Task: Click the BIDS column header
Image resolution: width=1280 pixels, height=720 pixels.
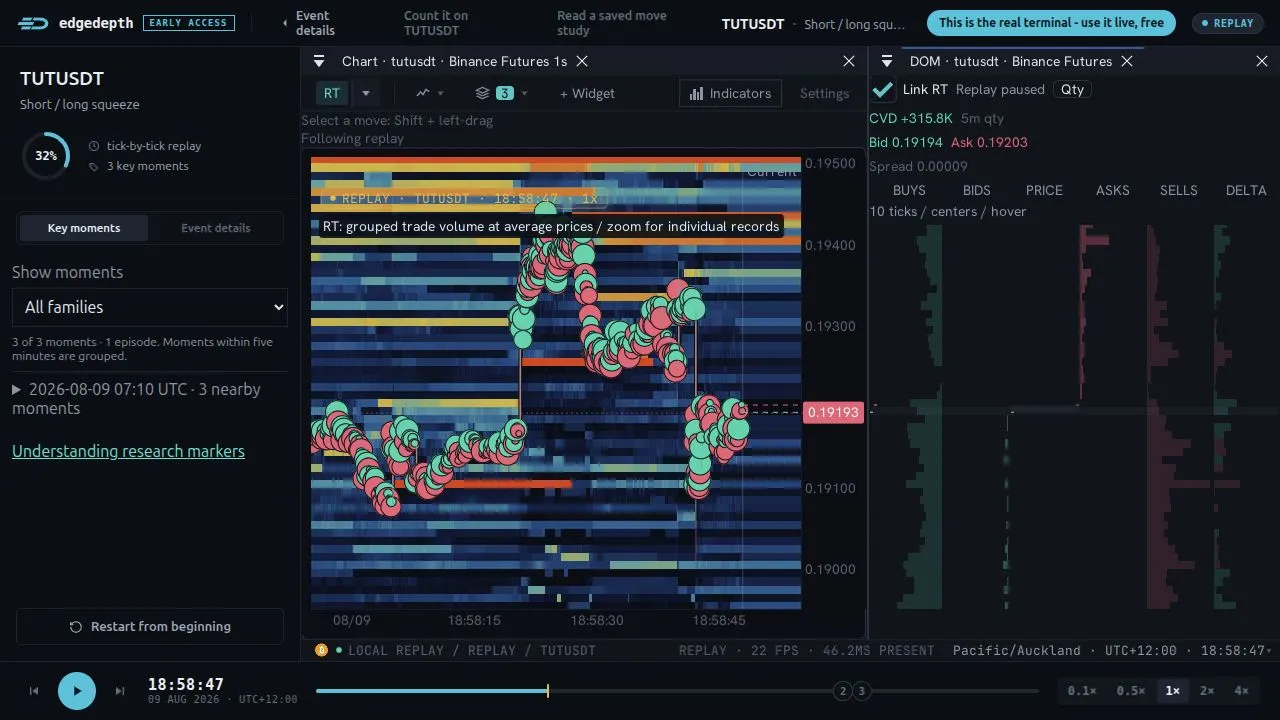Action: click(977, 190)
